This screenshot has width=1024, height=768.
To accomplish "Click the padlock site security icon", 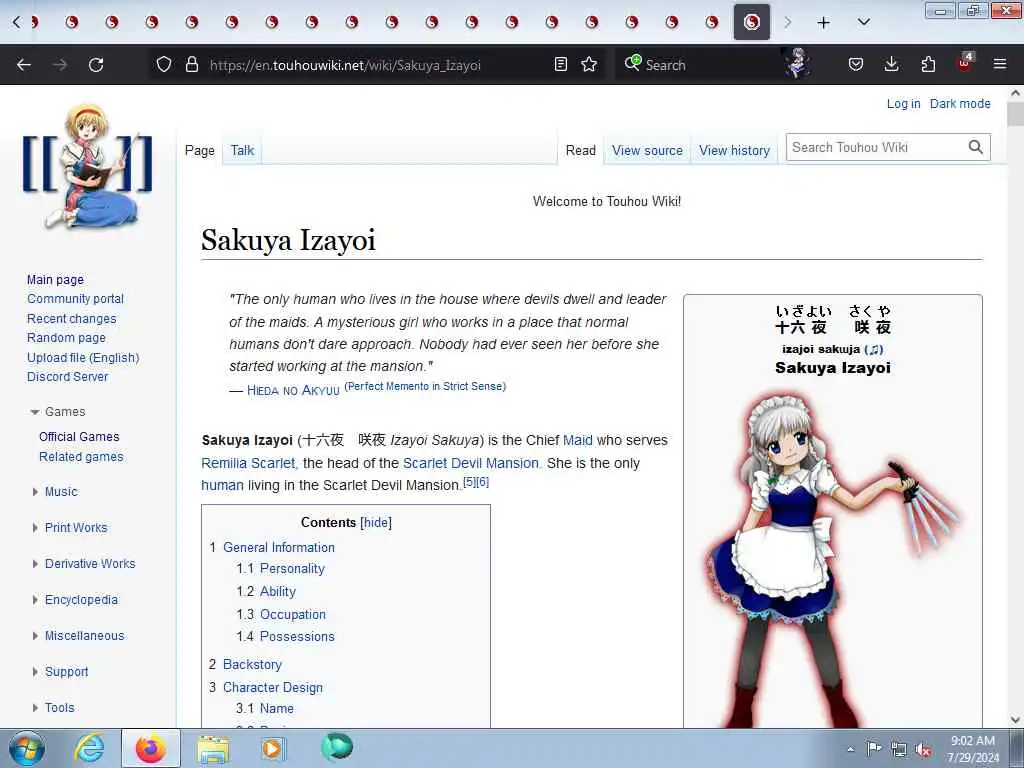I will 191,64.
